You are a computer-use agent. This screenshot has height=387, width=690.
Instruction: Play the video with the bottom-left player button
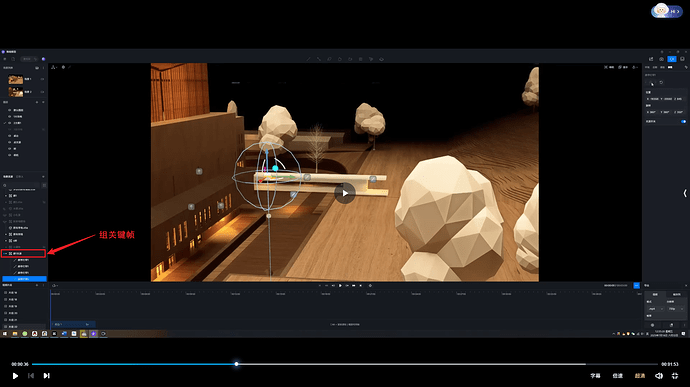(x=15, y=376)
